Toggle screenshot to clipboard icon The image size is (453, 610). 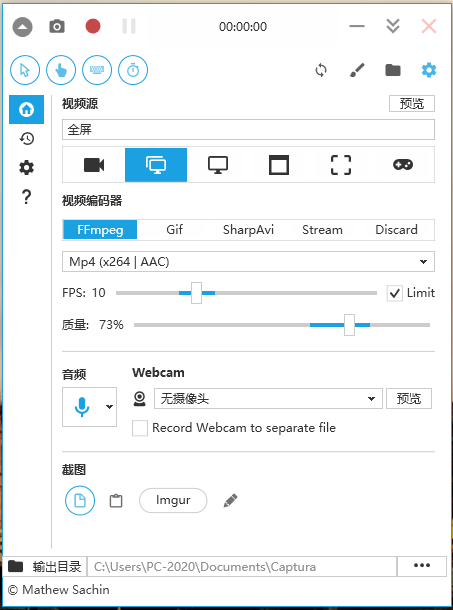pos(116,501)
